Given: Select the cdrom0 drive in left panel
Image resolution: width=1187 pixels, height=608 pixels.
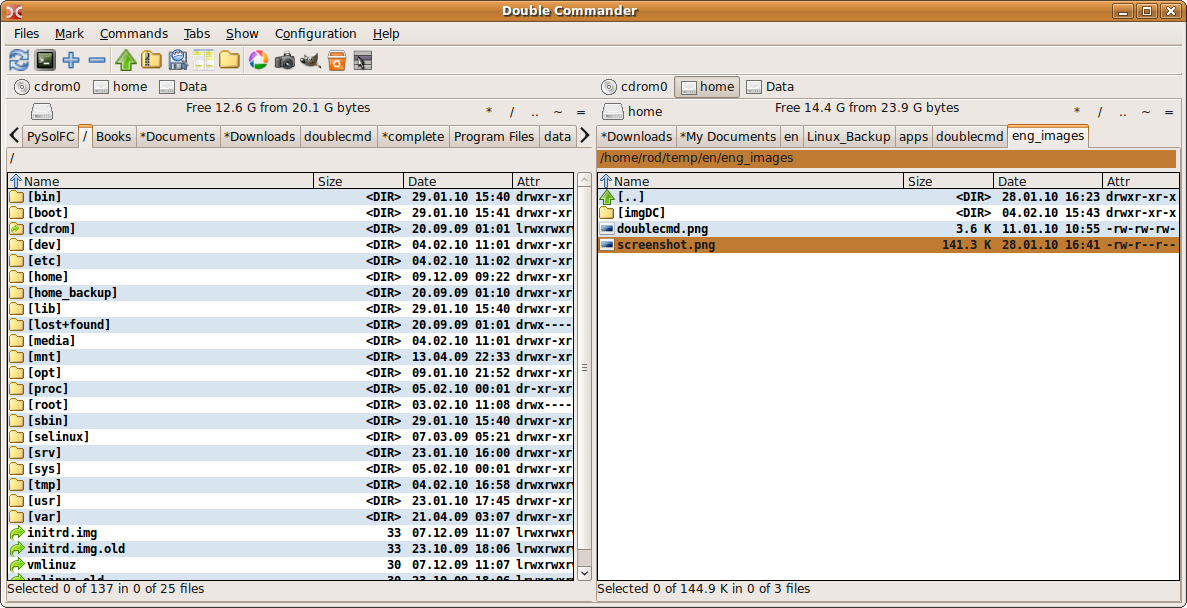Looking at the screenshot, I should tap(48, 87).
